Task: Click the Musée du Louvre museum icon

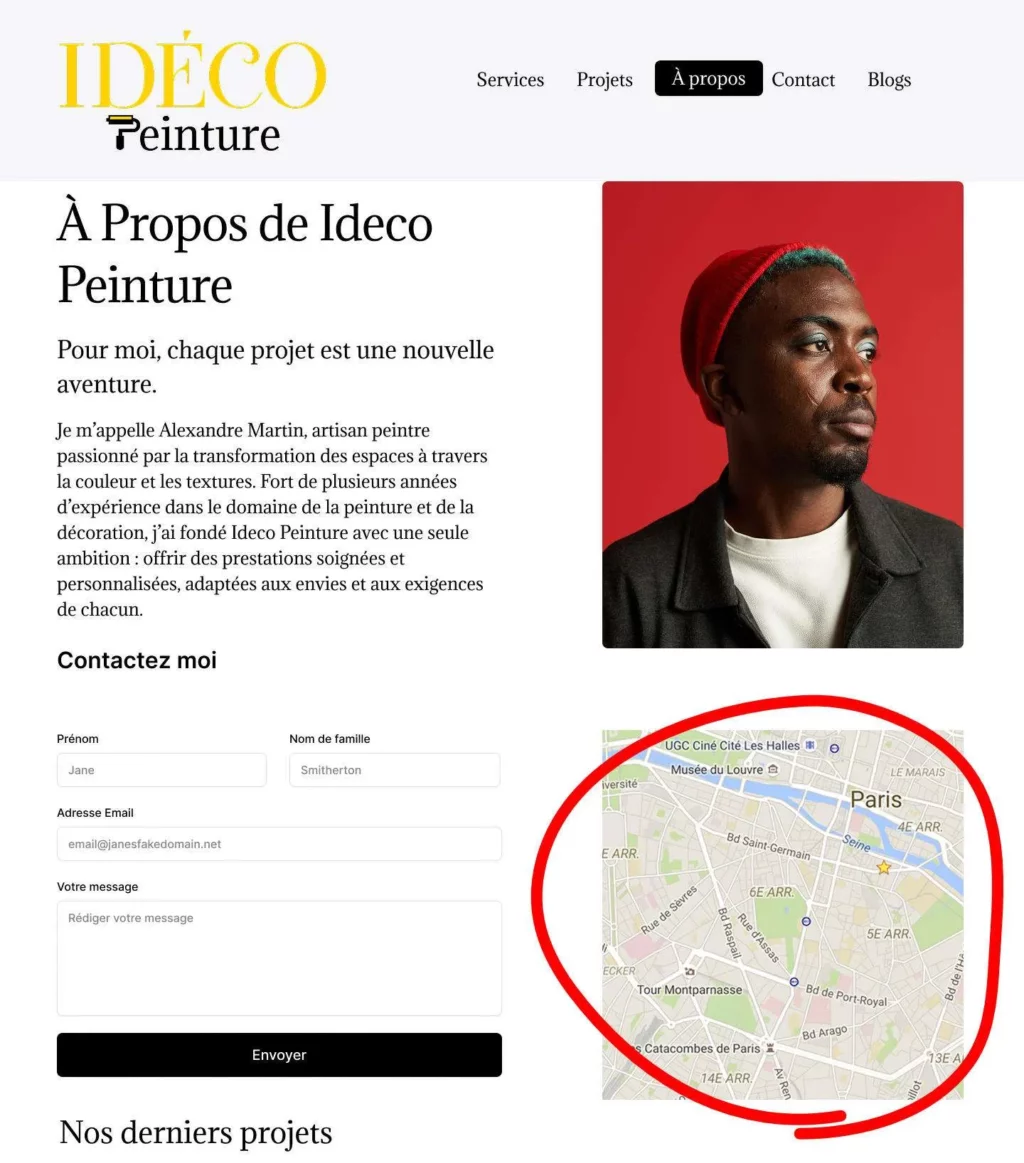Action: [x=773, y=769]
